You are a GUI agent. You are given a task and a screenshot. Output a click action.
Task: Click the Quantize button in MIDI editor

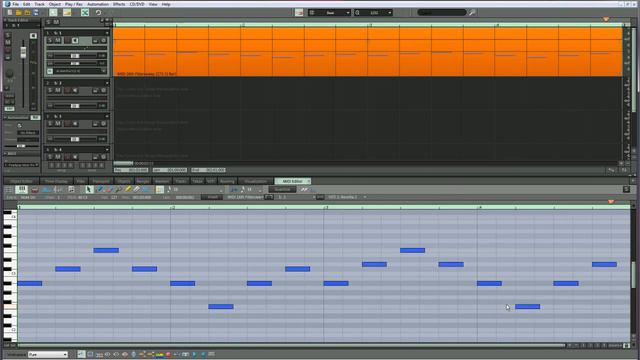pyautogui.click(x=282, y=189)
